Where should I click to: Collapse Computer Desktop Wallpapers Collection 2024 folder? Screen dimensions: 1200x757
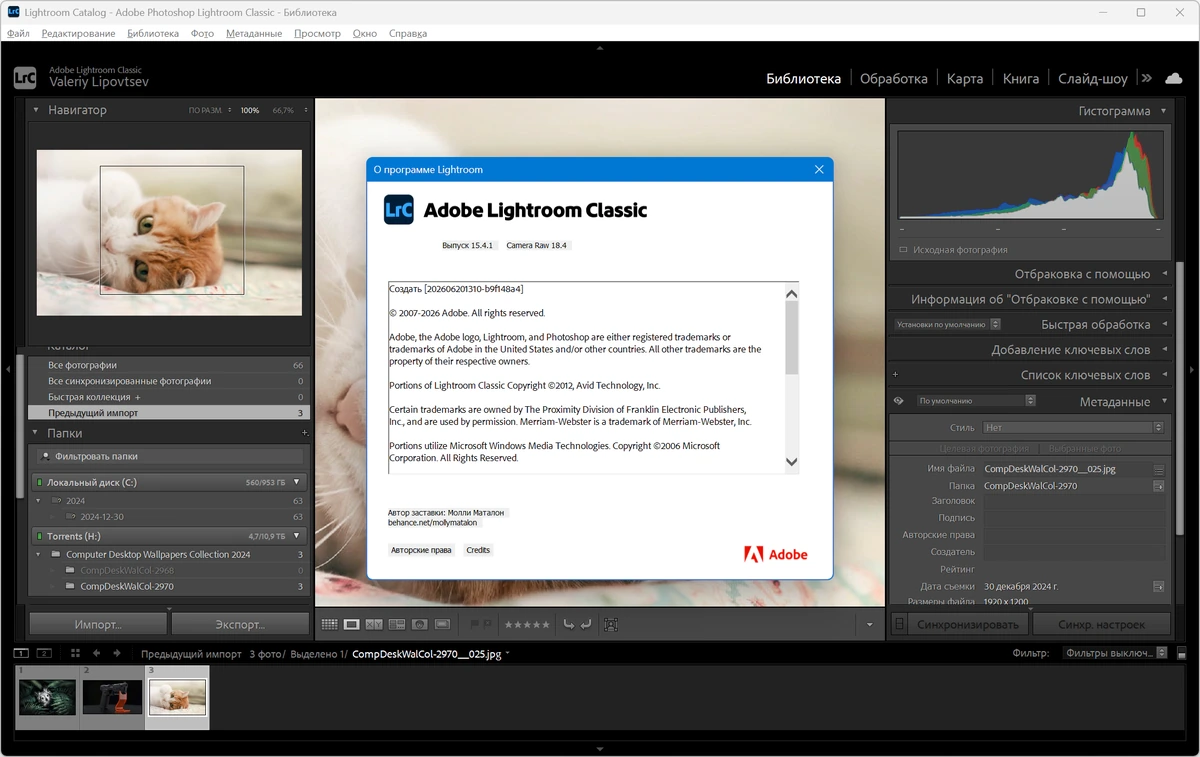pos(39,555)
